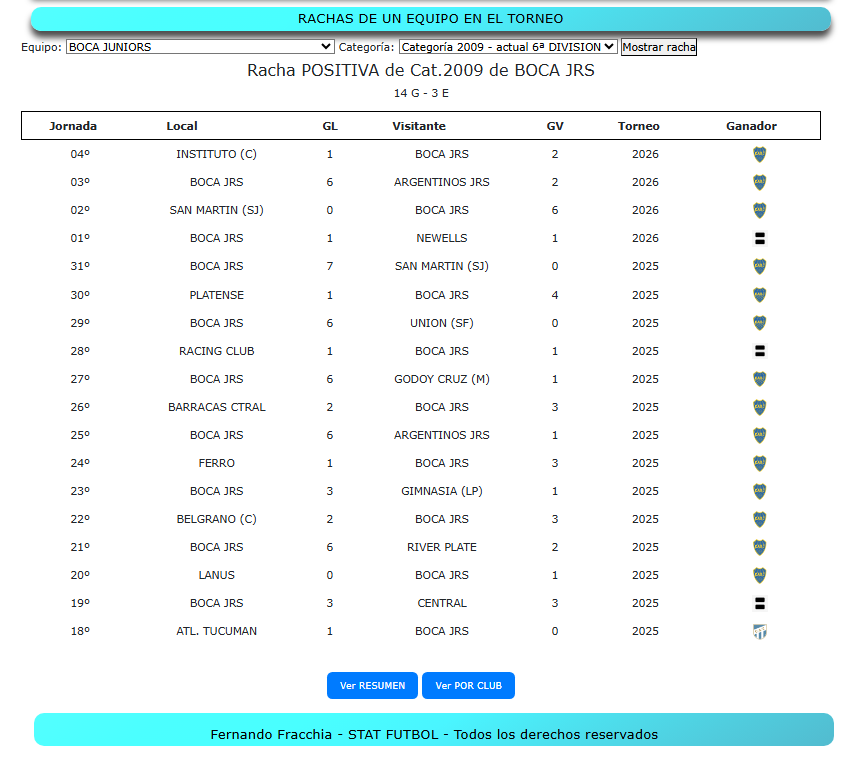Click home score 7 in jornada 31º row
The height and width of the screenshot is (769, 853).
point(330,266)
